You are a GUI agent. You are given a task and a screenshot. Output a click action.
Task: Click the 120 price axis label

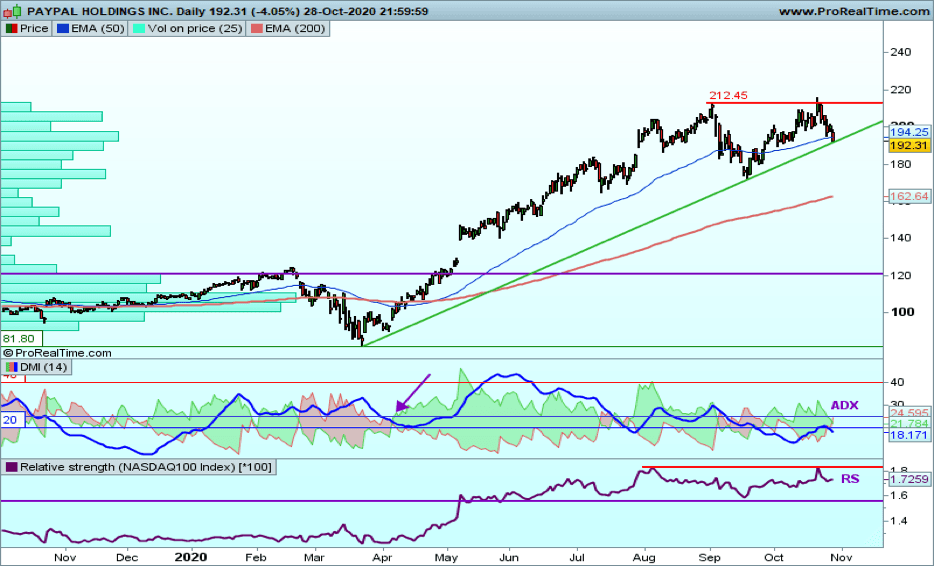pos(901,275)
